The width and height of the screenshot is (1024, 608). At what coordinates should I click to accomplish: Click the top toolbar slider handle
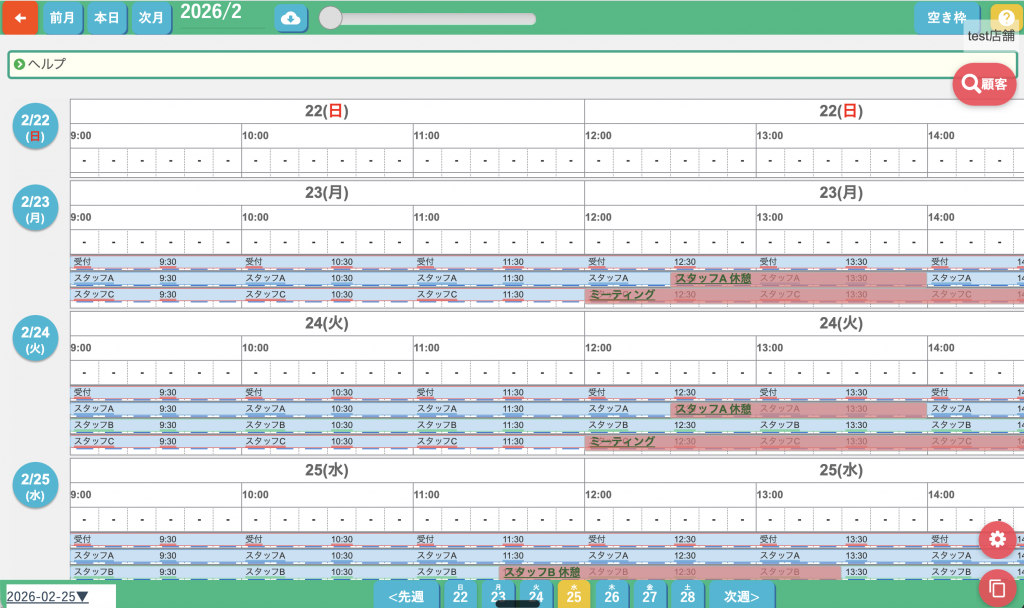pos(330,18)
